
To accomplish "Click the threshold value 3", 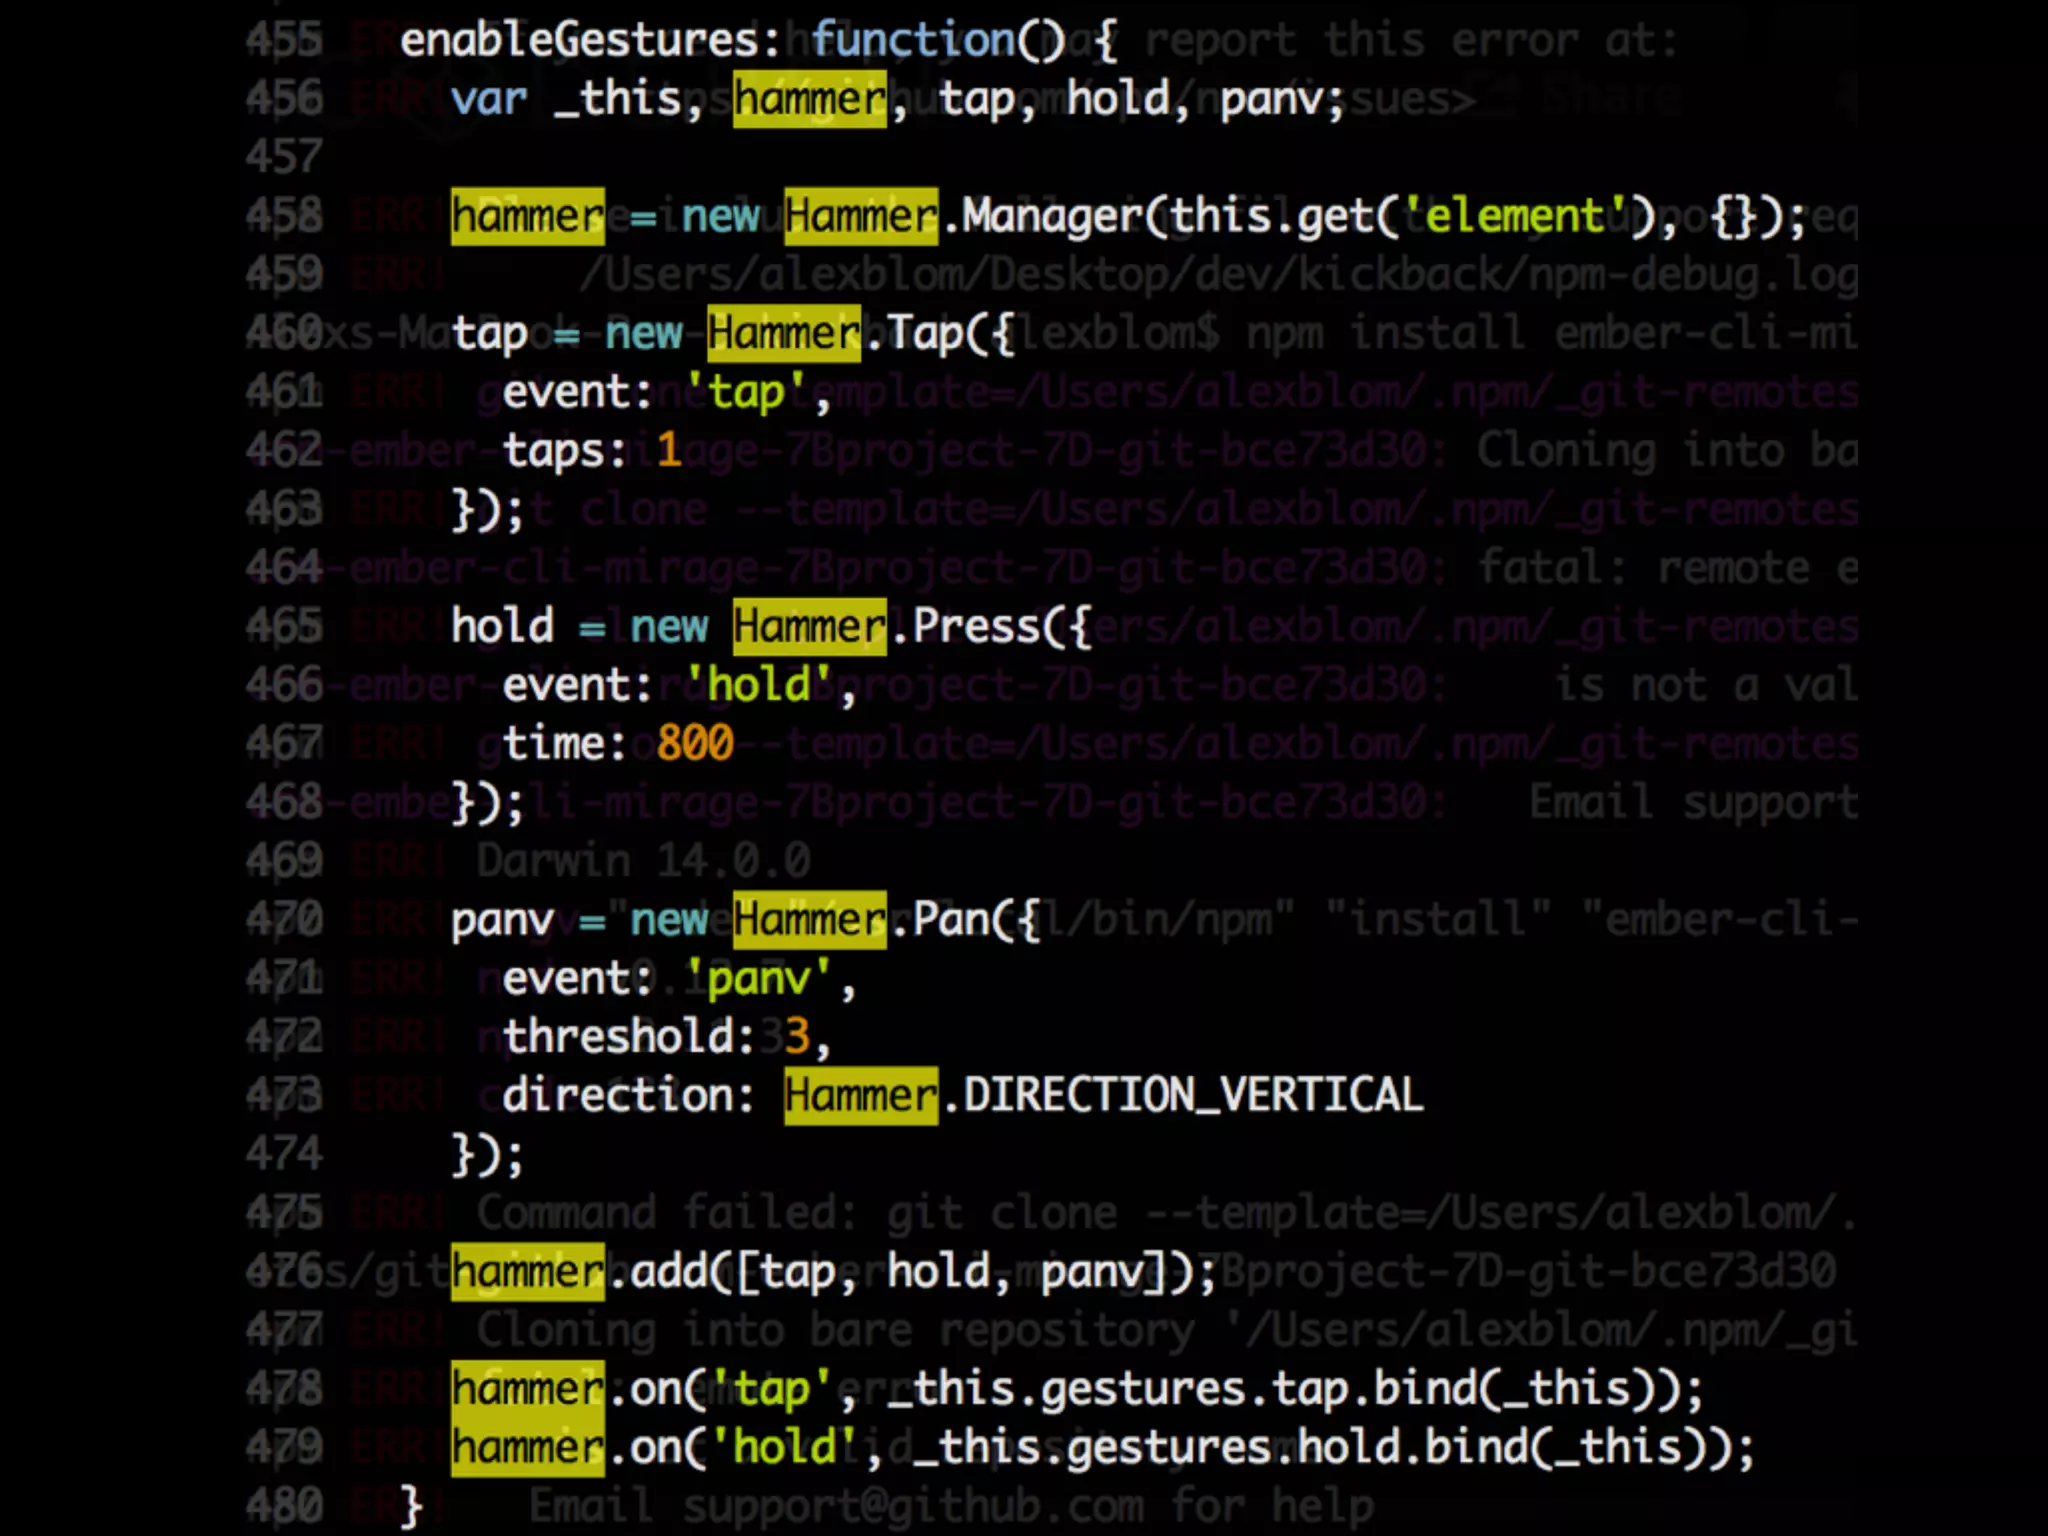I will click(796, 1037).
